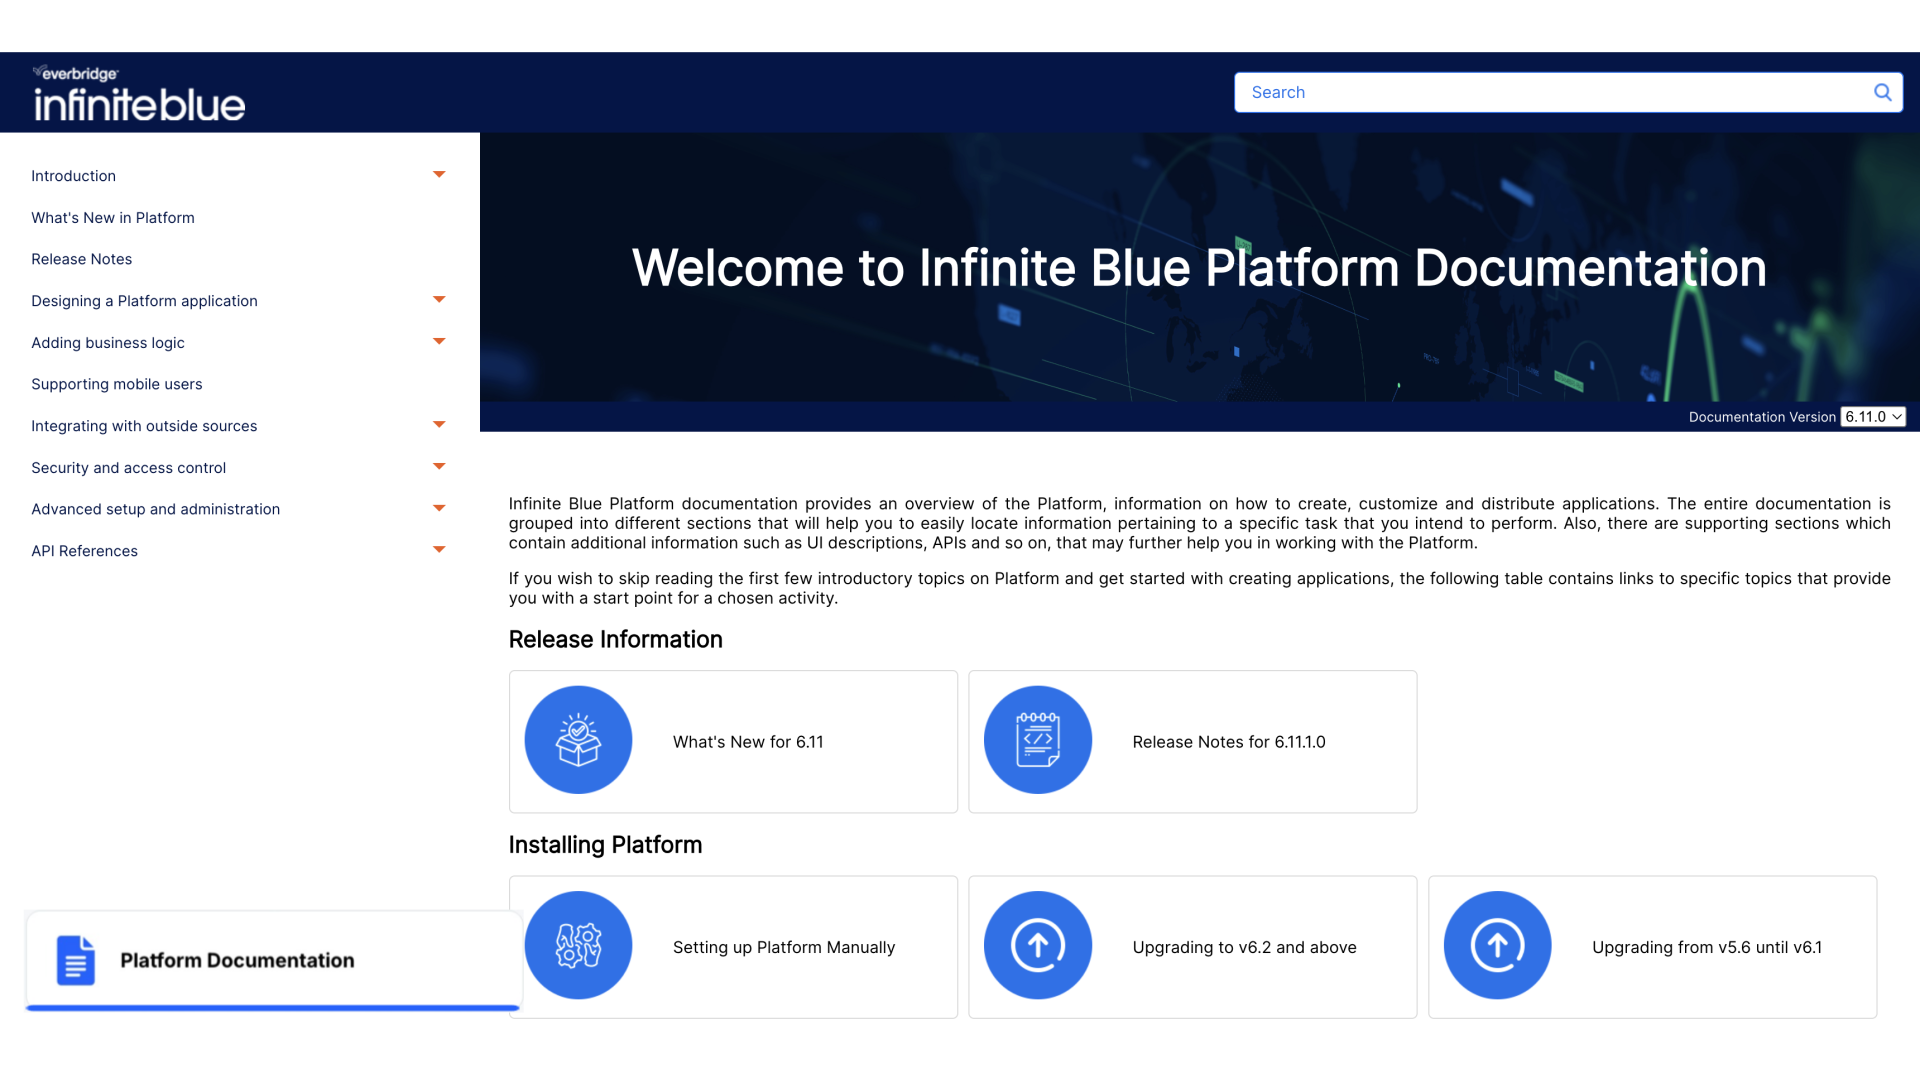Open Supporting mobile users topic
This screenshot has width=1920, height=1080.
click(x=116, y=384)
